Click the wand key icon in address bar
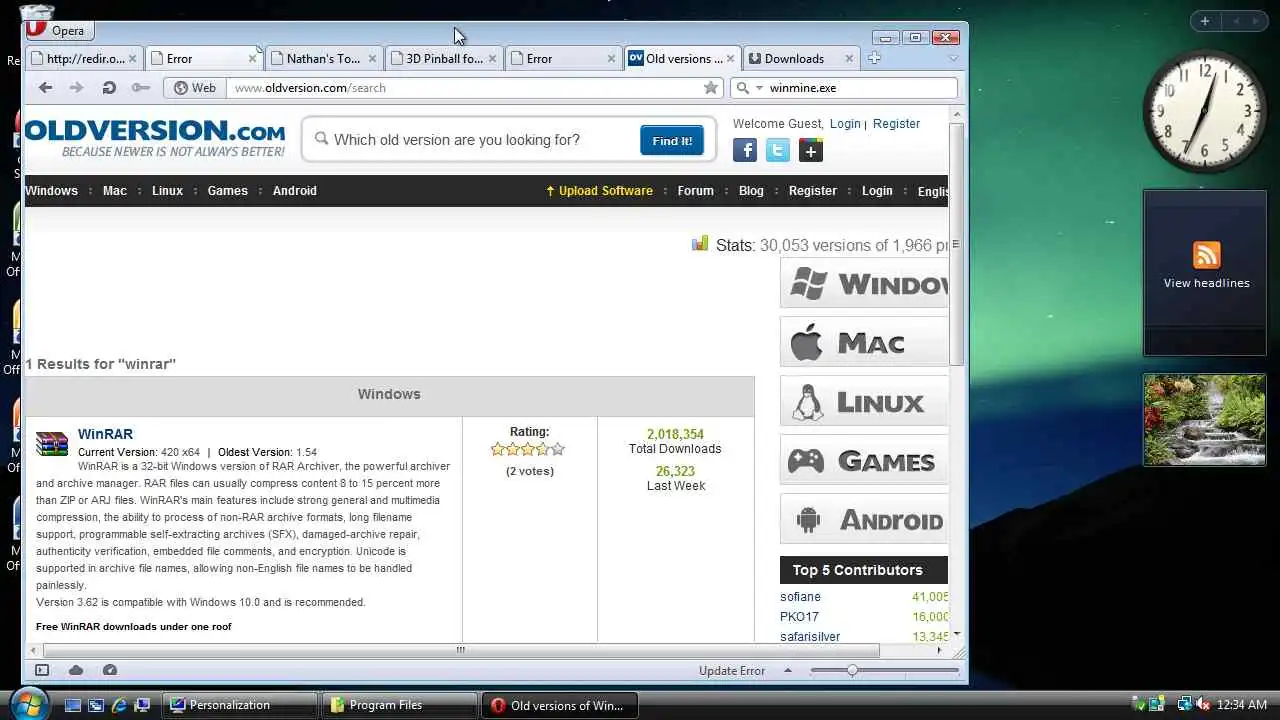Screen dimensions: 1280x720 coord(141,88)
